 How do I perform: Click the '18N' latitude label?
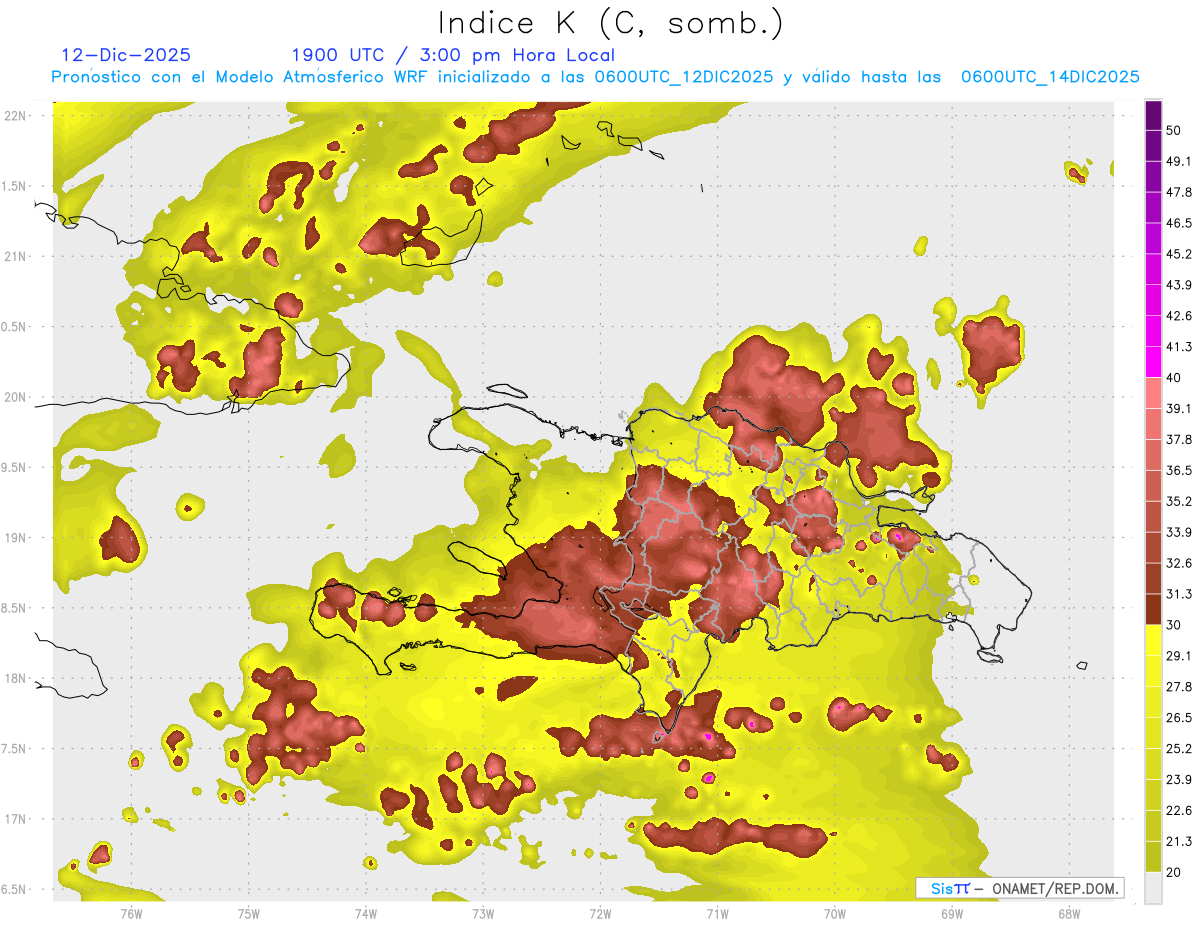click(x=16, y=678)
